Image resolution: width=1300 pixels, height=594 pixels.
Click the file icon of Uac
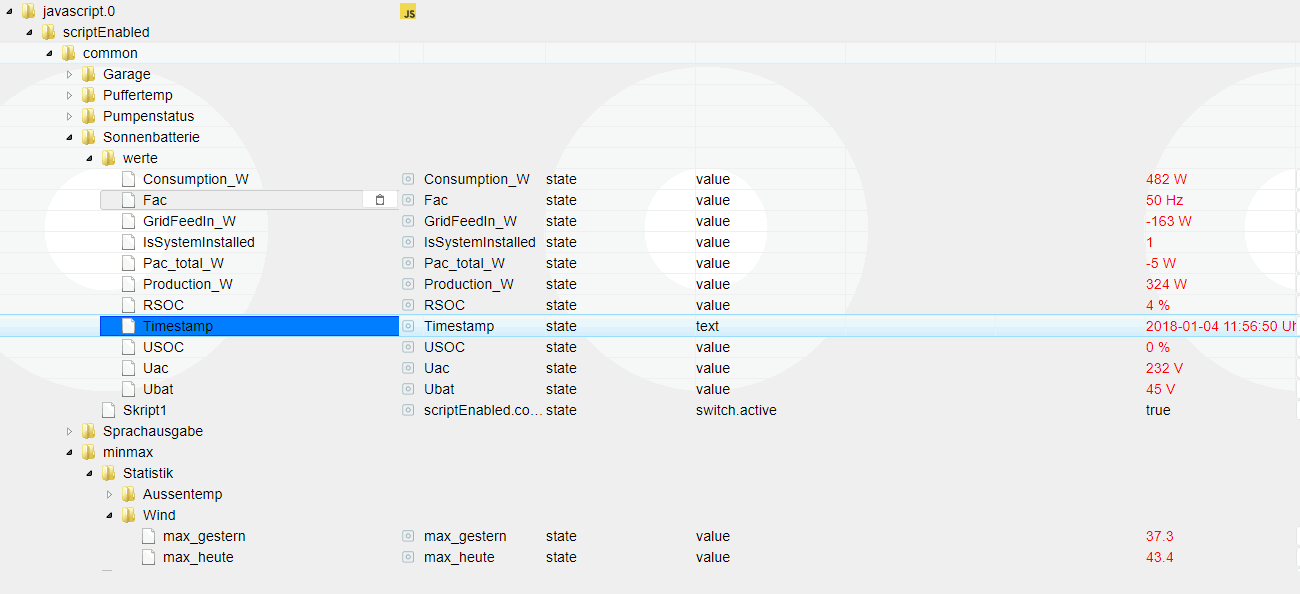click(128, 368)
